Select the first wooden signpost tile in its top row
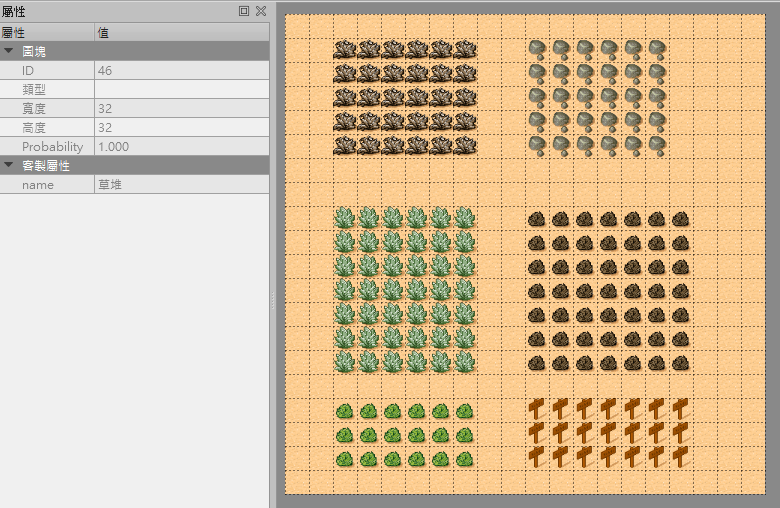This screenshot has height=508, width=780. click(x=537, y=410)
